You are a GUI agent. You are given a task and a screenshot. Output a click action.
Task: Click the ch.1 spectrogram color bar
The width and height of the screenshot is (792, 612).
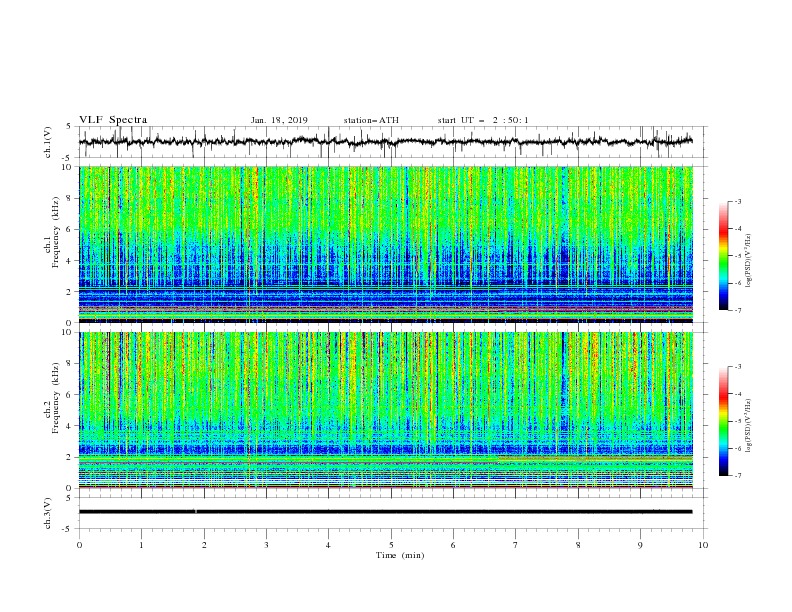[723, 256]
